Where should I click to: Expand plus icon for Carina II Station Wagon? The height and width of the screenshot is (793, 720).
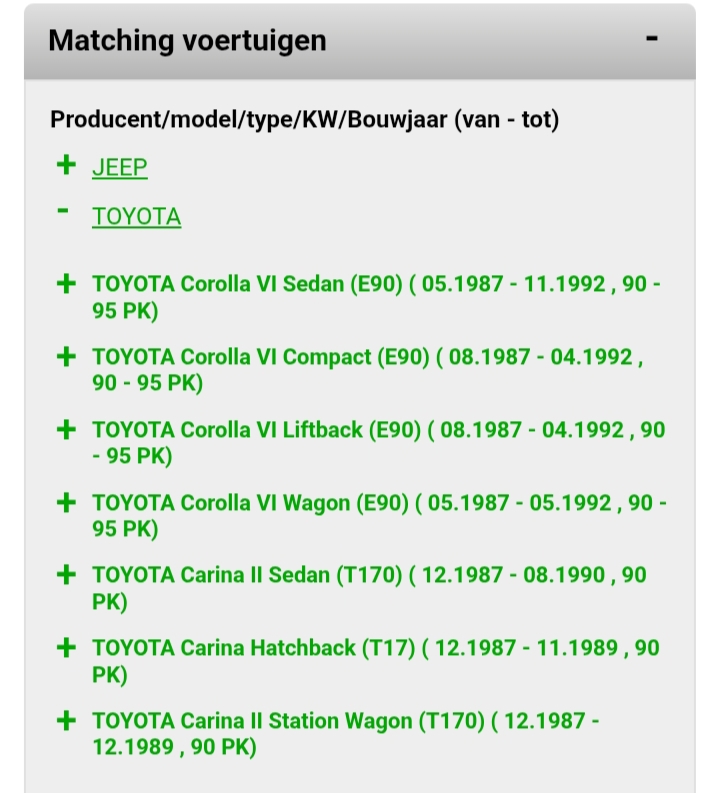(66, 720)
